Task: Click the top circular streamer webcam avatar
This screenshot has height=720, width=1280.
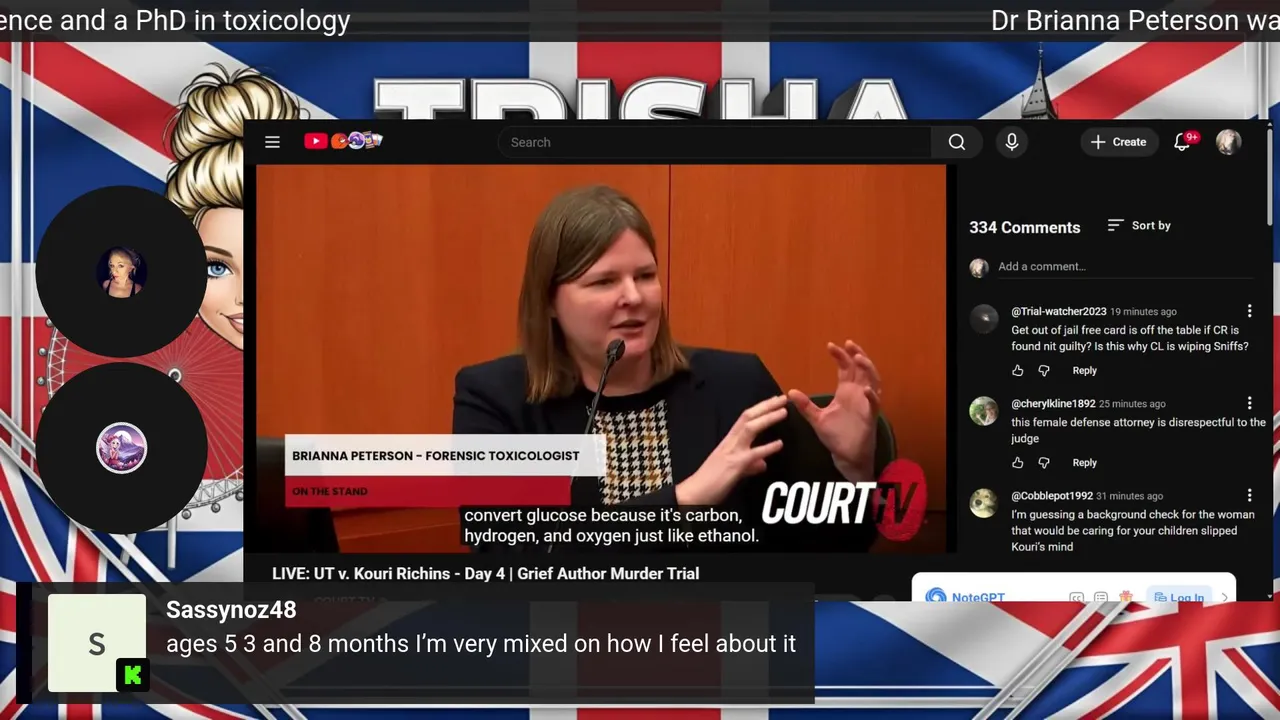Action: (x=121, y=272)
